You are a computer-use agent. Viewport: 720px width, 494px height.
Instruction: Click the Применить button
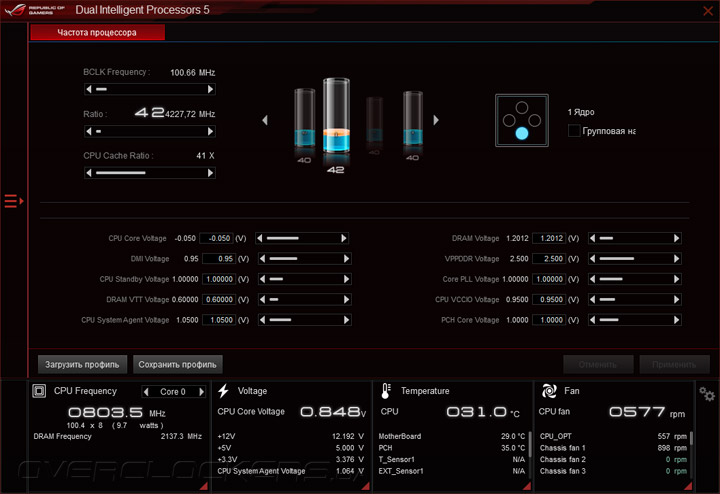(674, 364)
